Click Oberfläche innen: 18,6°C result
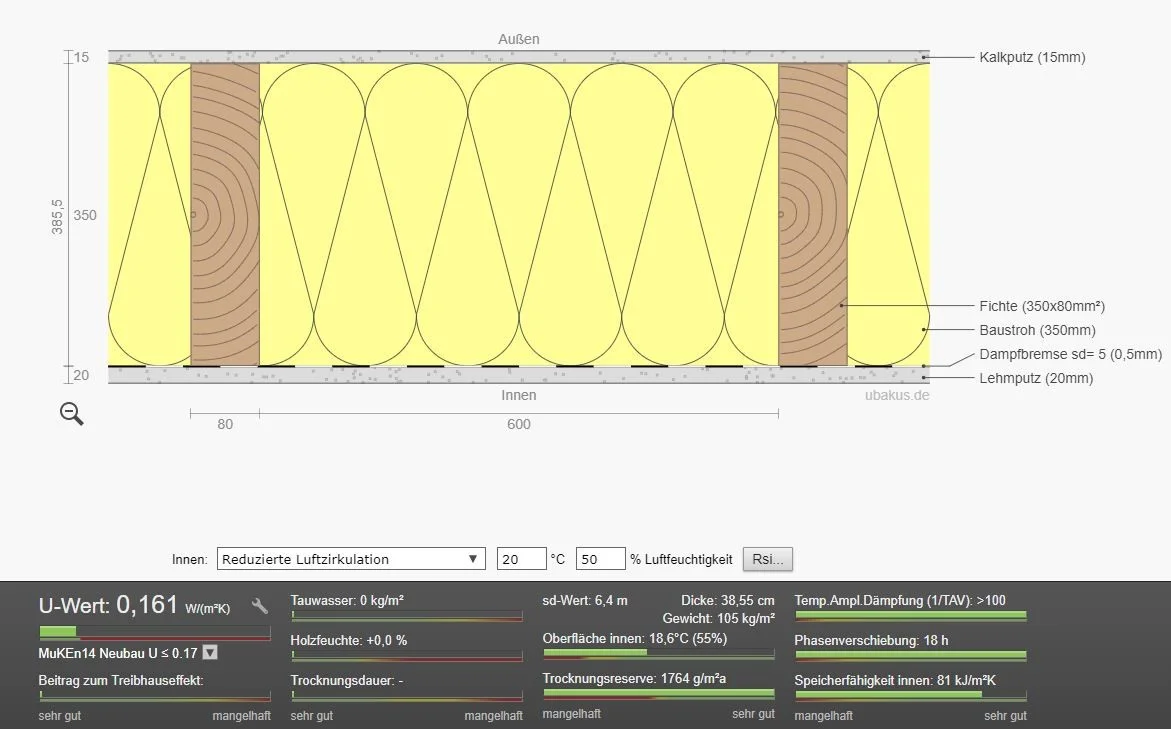1171x729 pixels. [x=635, y=639]
